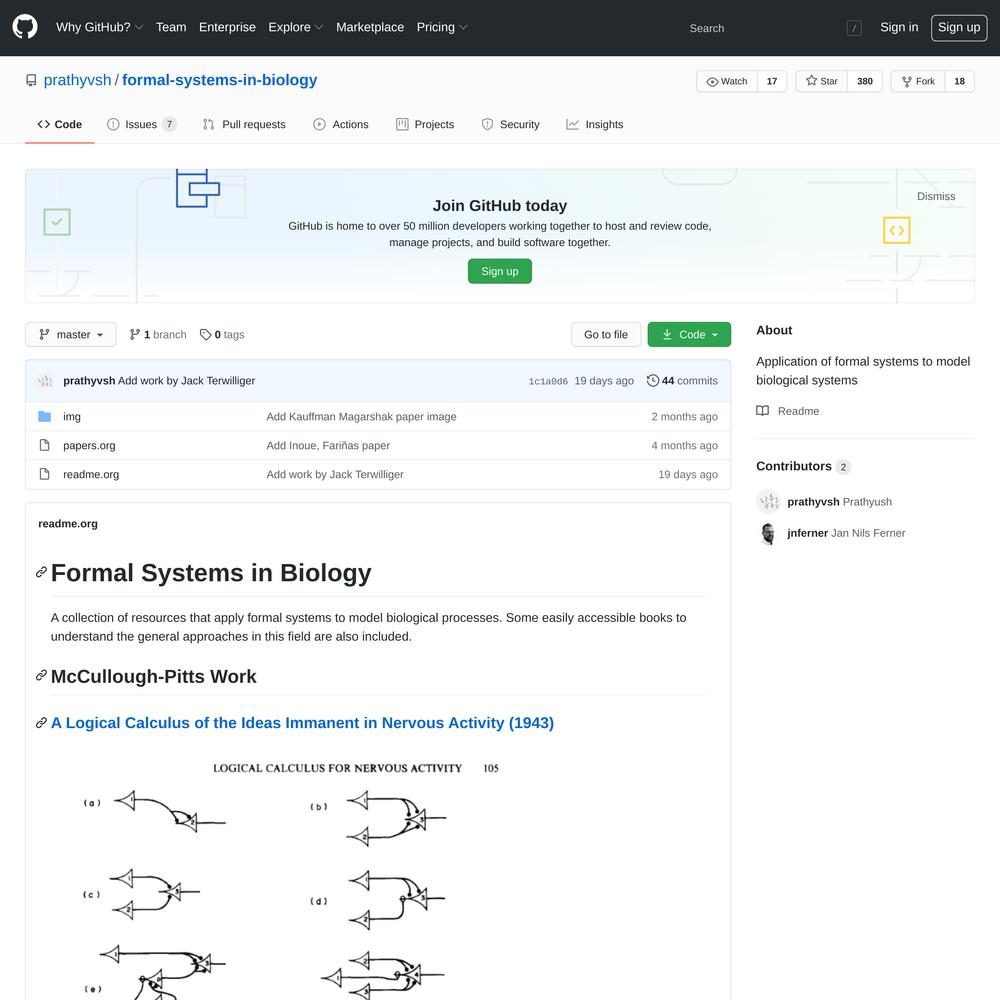Expand the Why GitHub? menu
This screenshot has height=1000, width=1000.
(99, 27)
